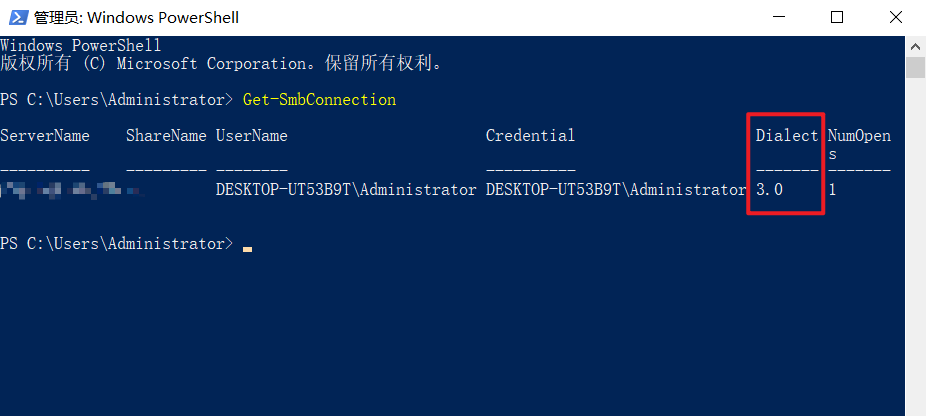Click the ServerName column header
Screen dimensions: 926x416
45,136
